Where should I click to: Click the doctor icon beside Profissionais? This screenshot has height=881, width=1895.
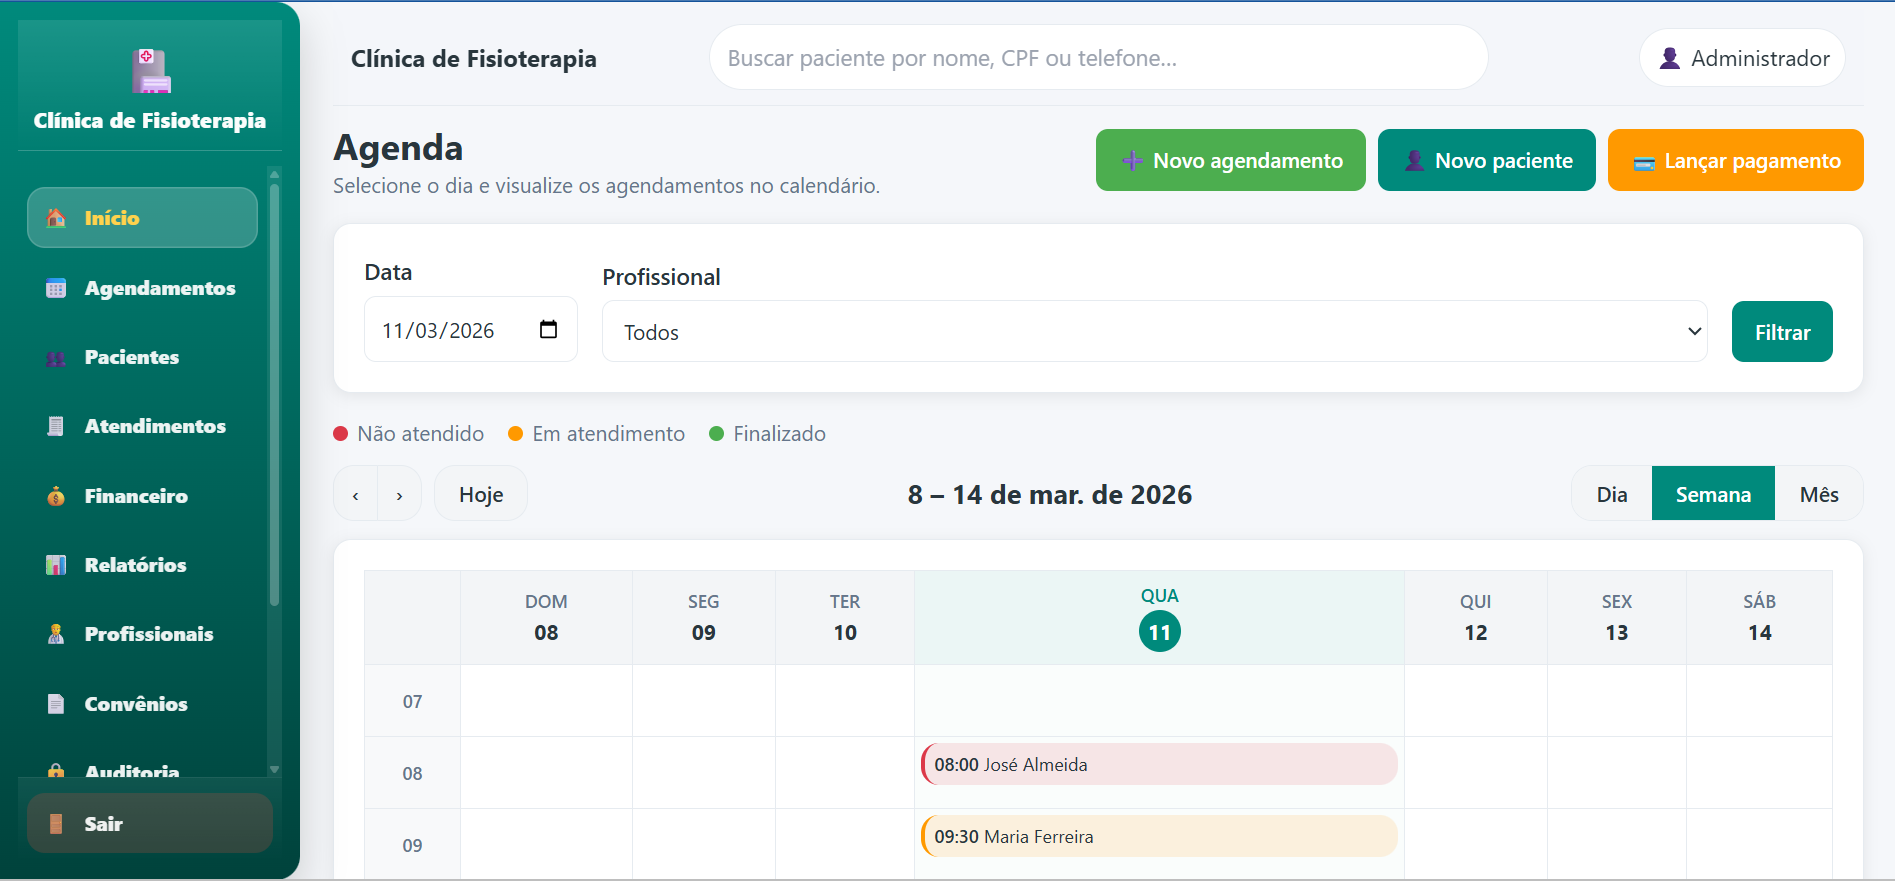tap(56, 634)
